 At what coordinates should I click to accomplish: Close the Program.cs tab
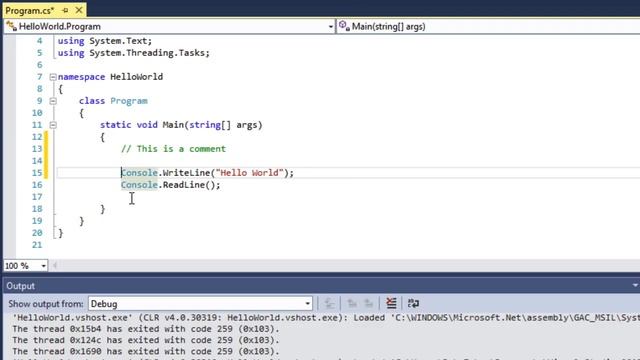79,10
